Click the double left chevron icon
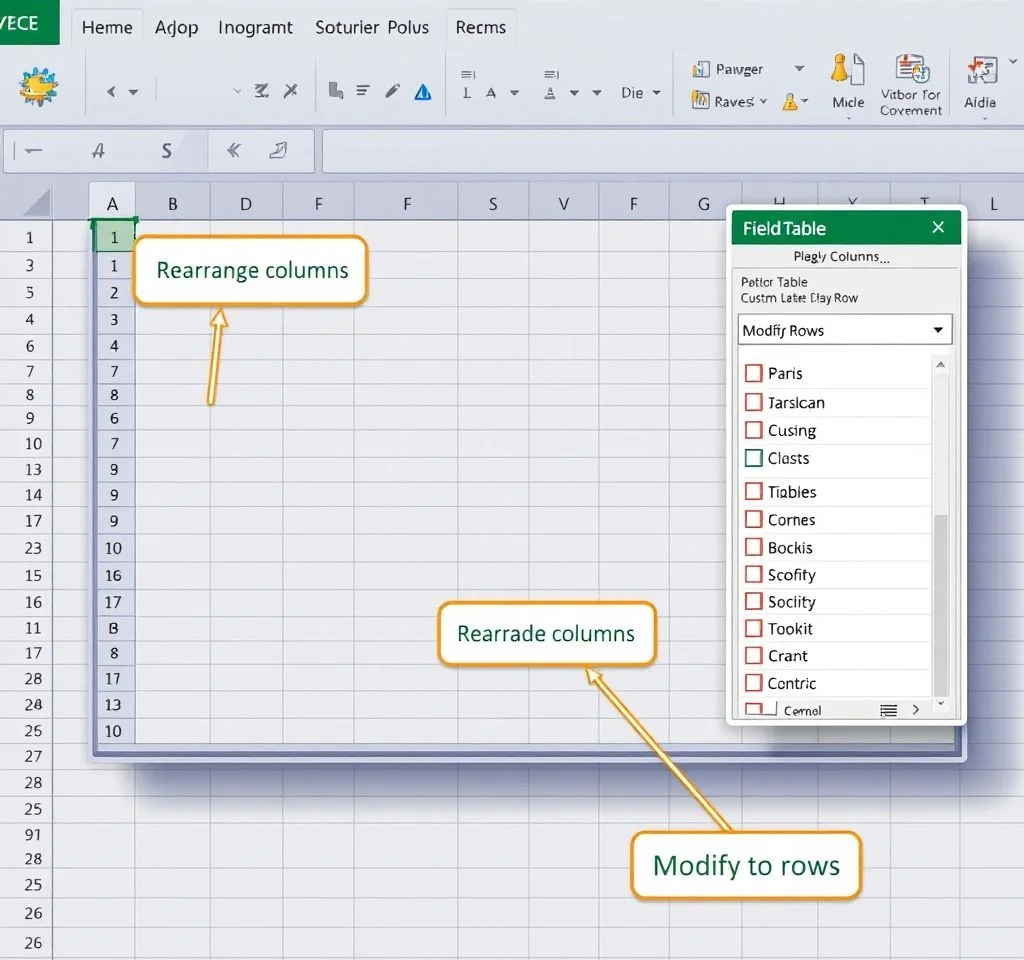This screenshot has height=960, width=1024. click(235, 151)
